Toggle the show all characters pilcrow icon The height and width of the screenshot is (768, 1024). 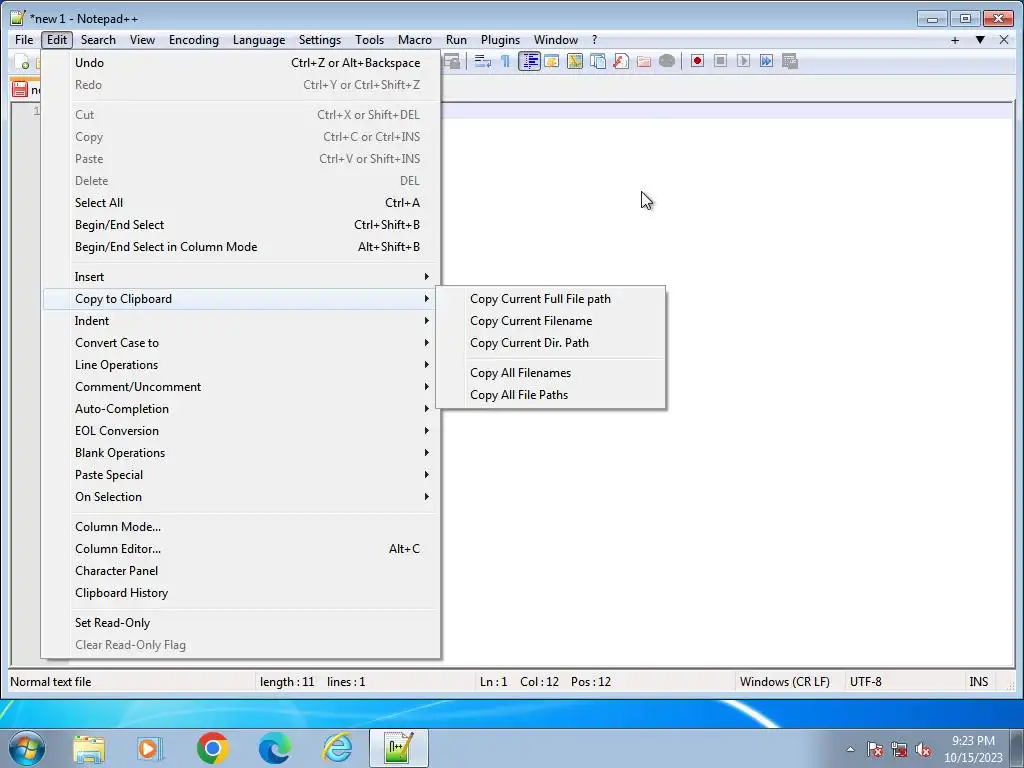[505, 61]
